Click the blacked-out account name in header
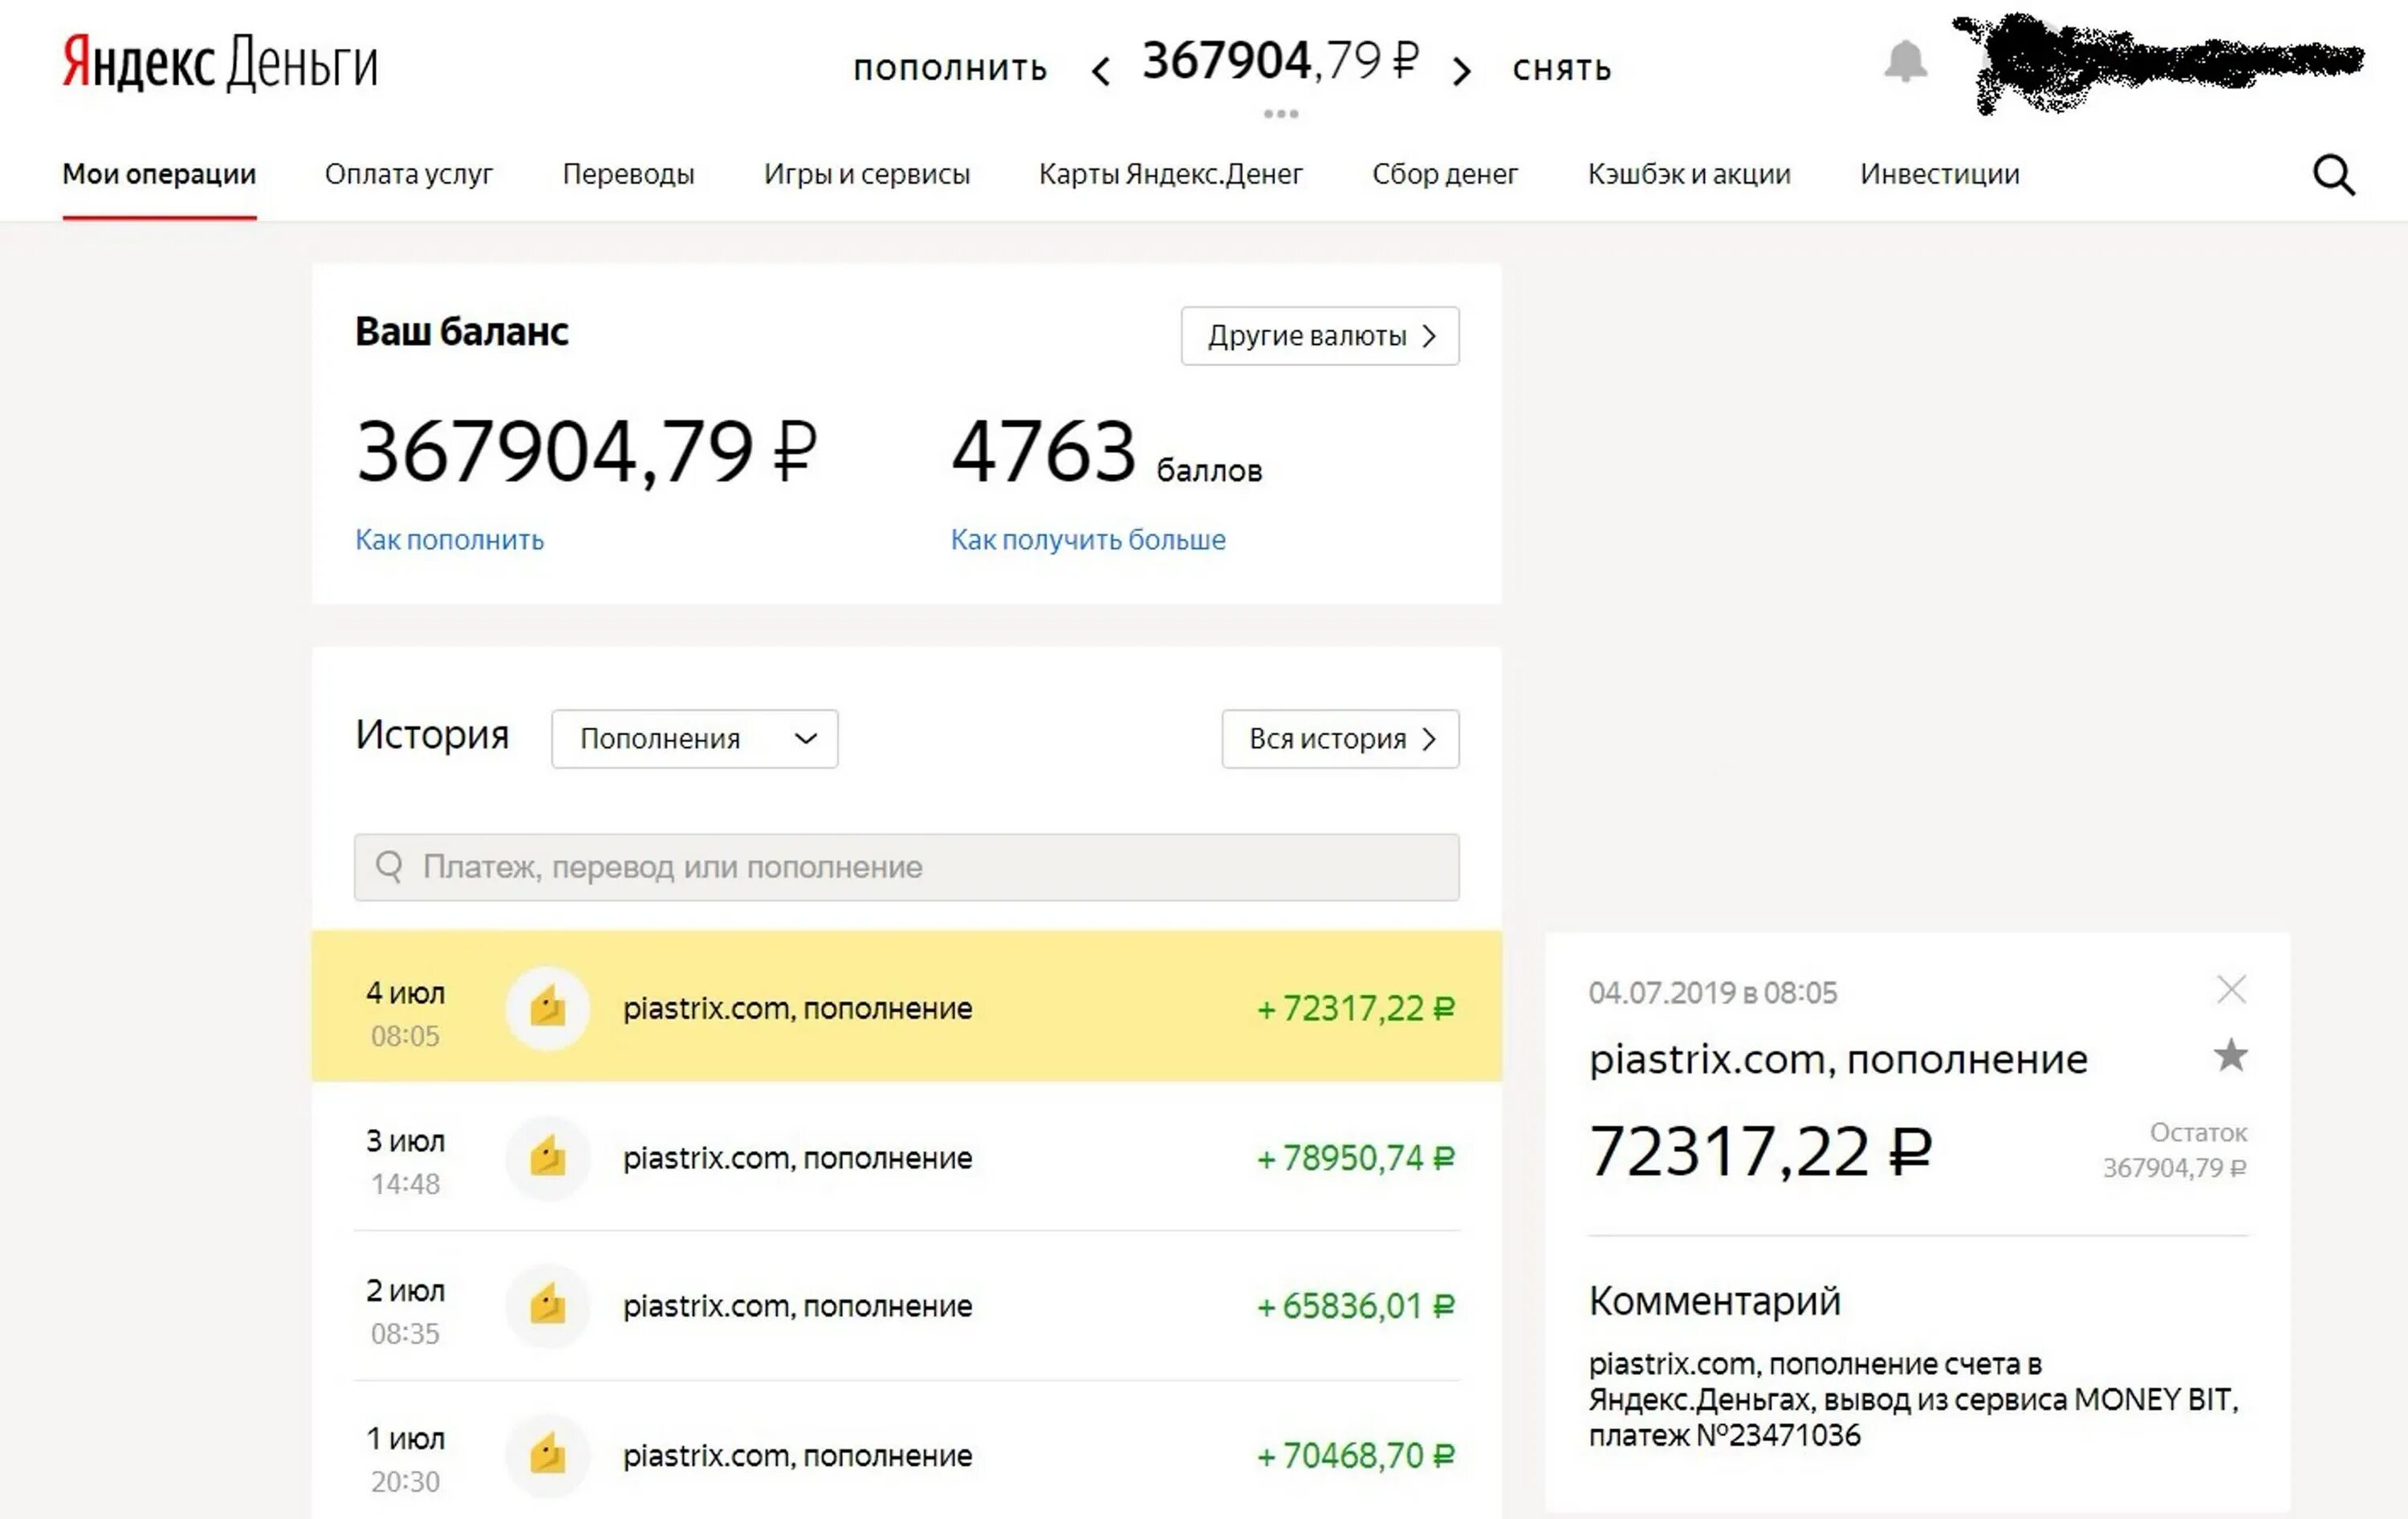This screenshot has width=2408, height=1519. pyautogui.click(x=2160, y=63)
